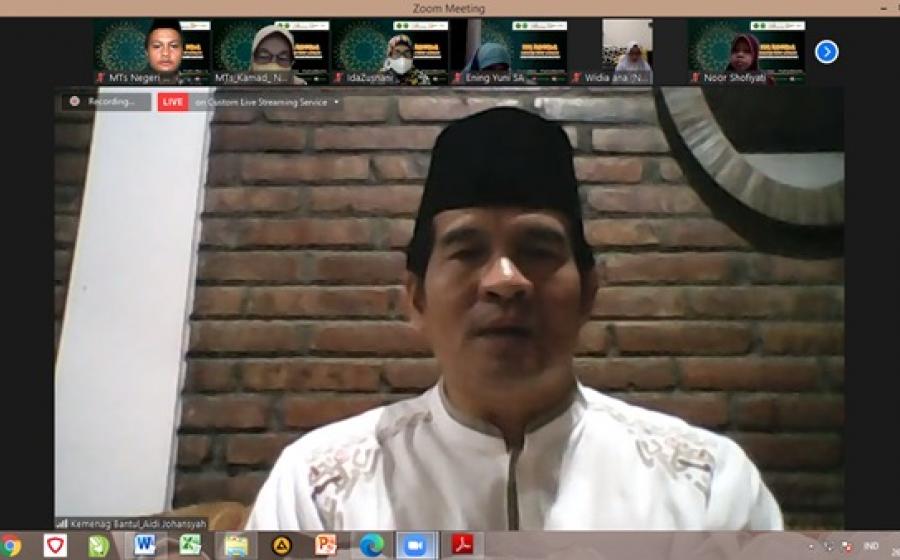Select Noor Shofiyati participant thumbnail

point(746,51)
